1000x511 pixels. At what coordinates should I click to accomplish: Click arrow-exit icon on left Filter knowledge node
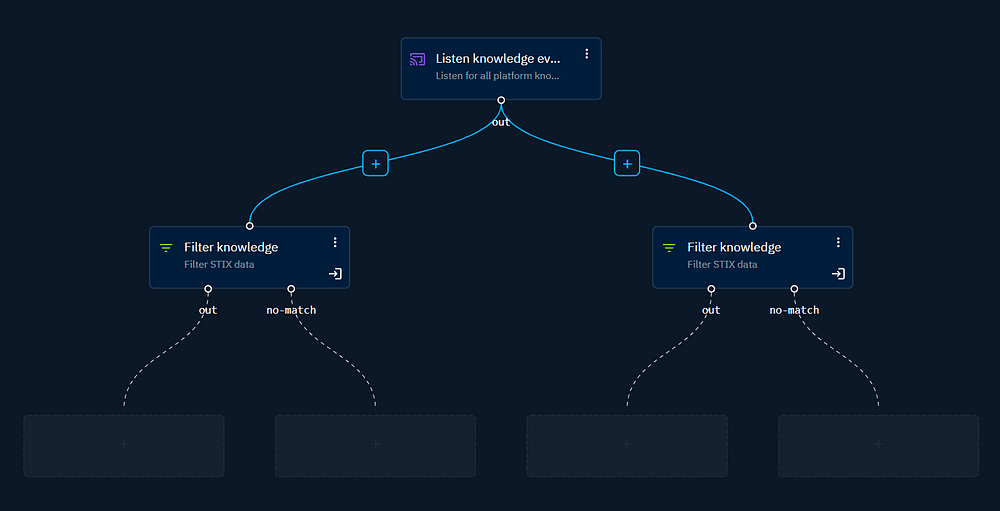pyautogui.click(x=335, y=274)
